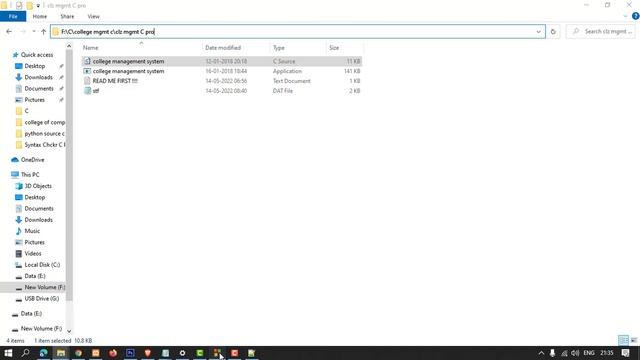Open the Share ribbon tab

click(x=67, y=16)
